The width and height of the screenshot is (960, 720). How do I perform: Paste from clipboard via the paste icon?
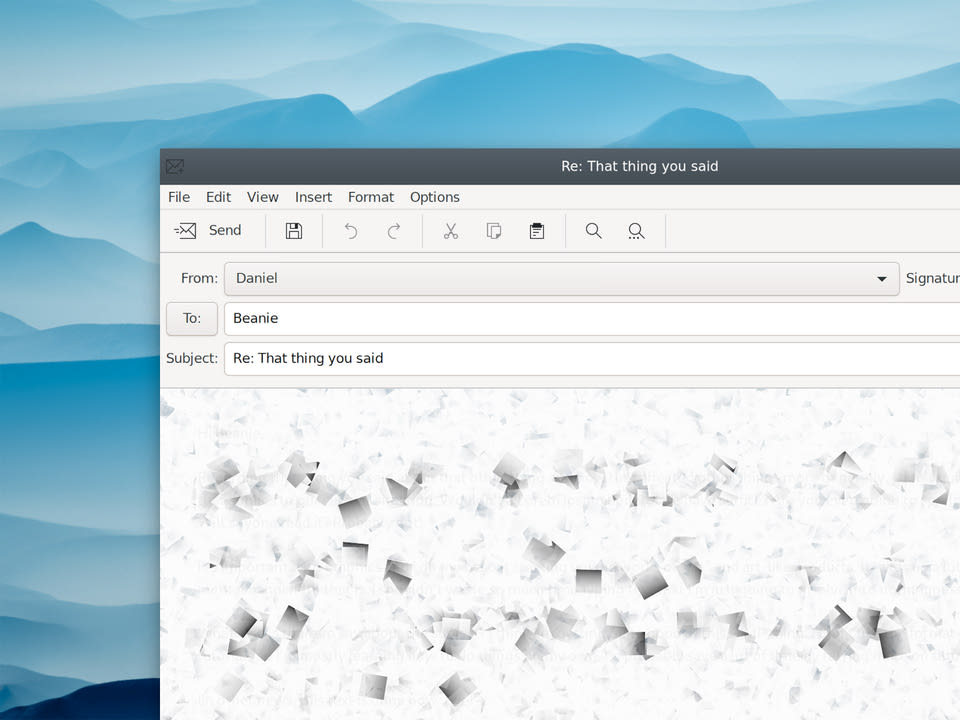click(x=536, y=230)
